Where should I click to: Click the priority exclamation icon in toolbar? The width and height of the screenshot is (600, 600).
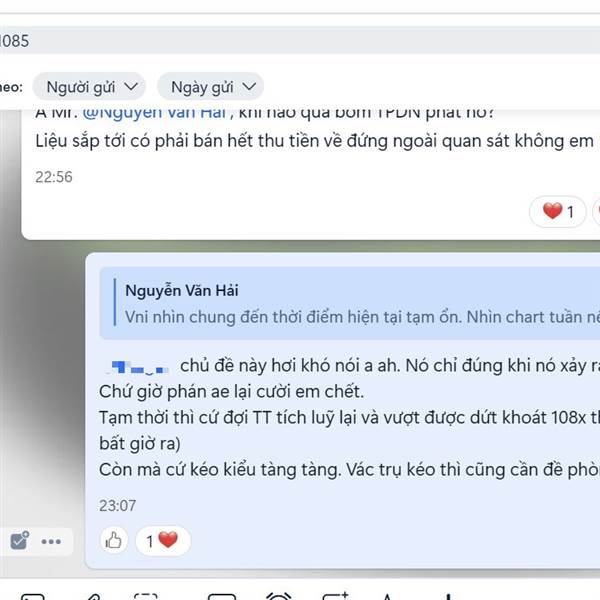tap(448, 597)
